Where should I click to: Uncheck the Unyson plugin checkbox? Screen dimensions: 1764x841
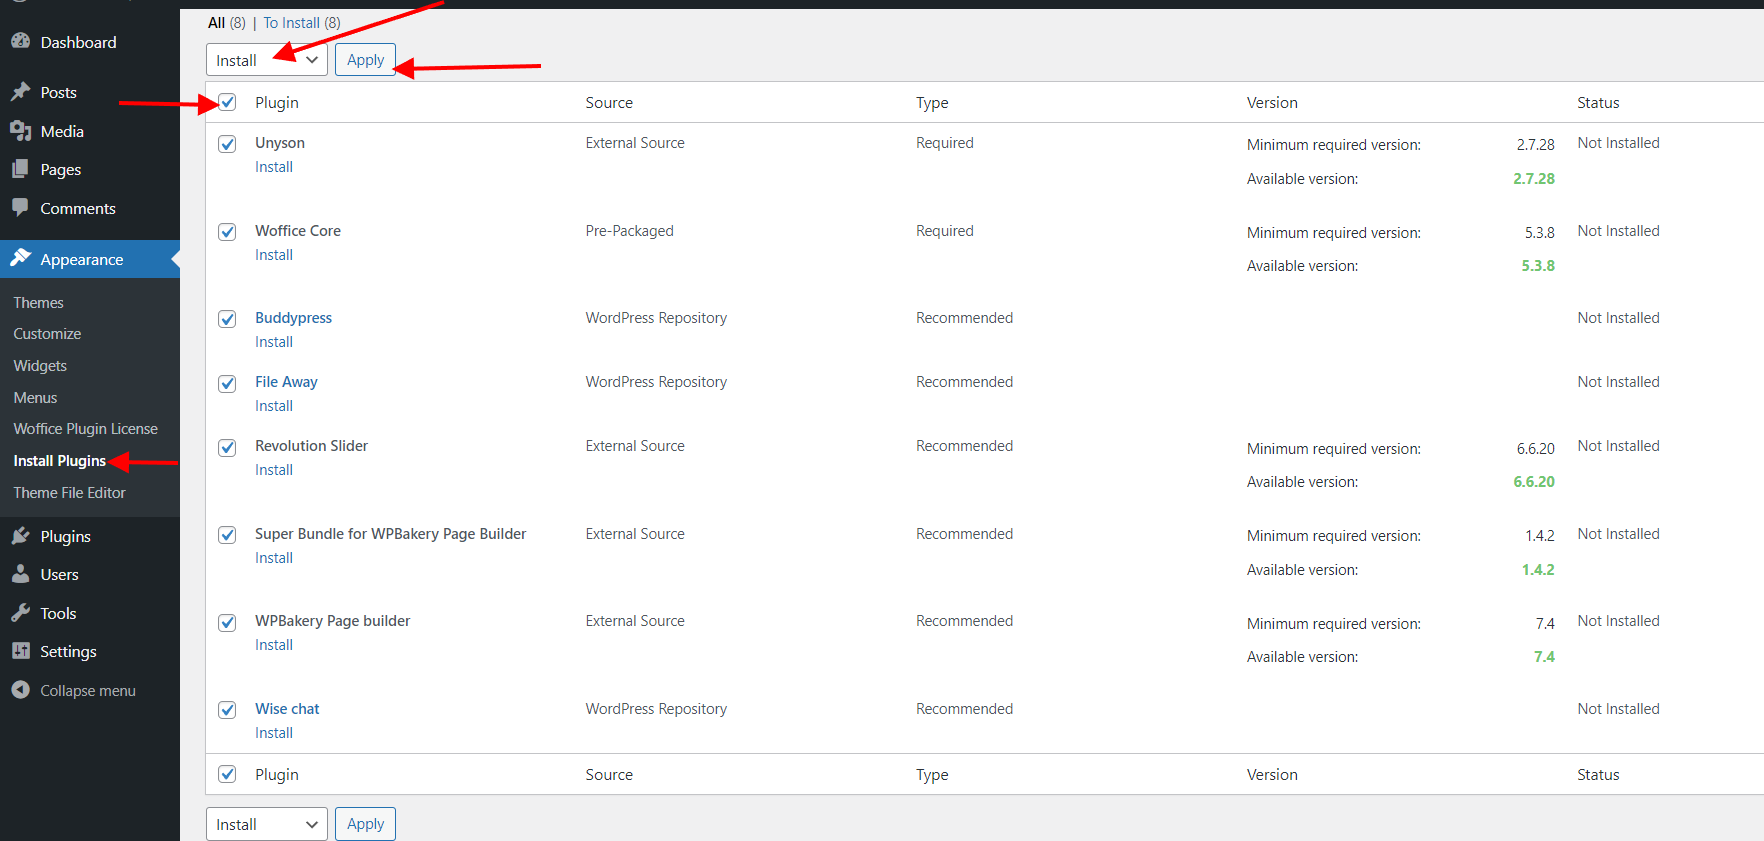click(228, 144)
